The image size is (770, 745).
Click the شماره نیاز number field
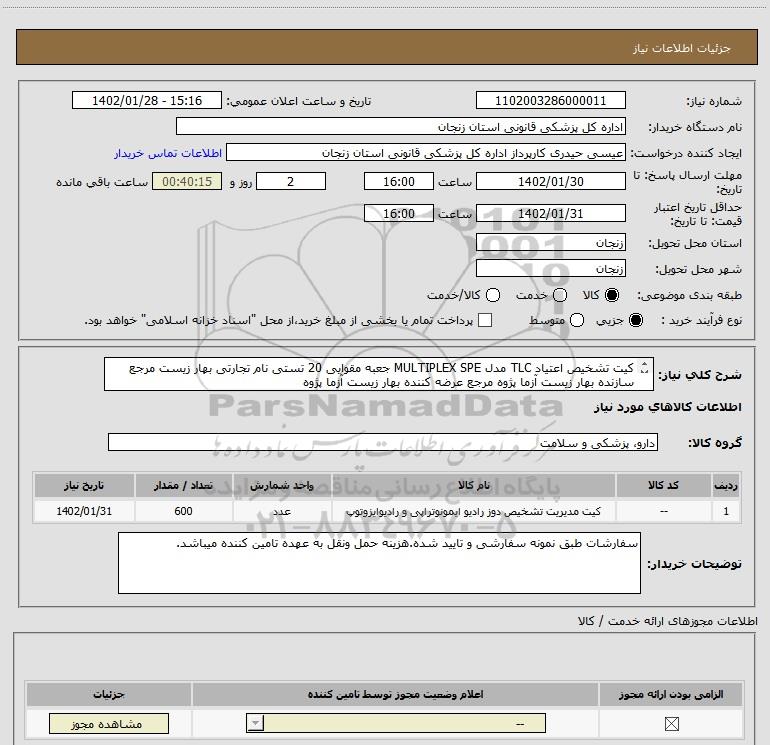click(550, 100)
